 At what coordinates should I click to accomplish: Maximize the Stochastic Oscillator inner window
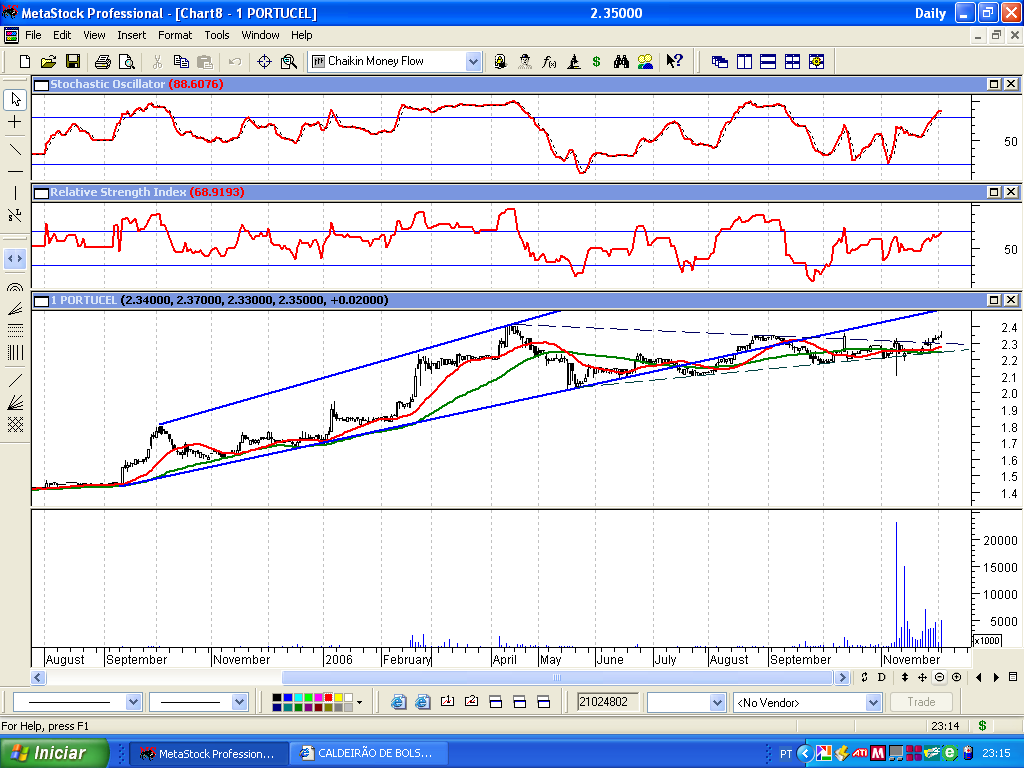(995, 85)
